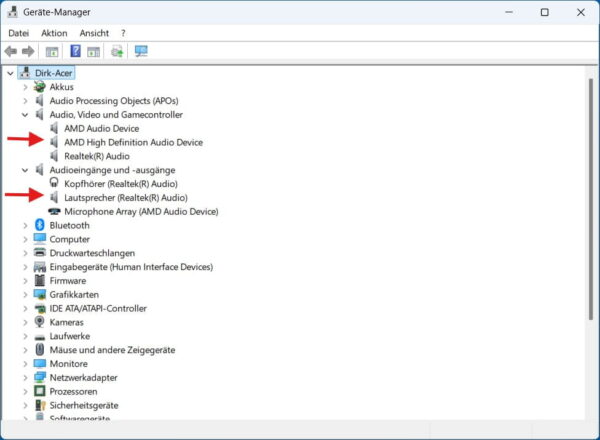600x440 pixels.
Task: Open the Ansicht menu
Action: [94, 33]
